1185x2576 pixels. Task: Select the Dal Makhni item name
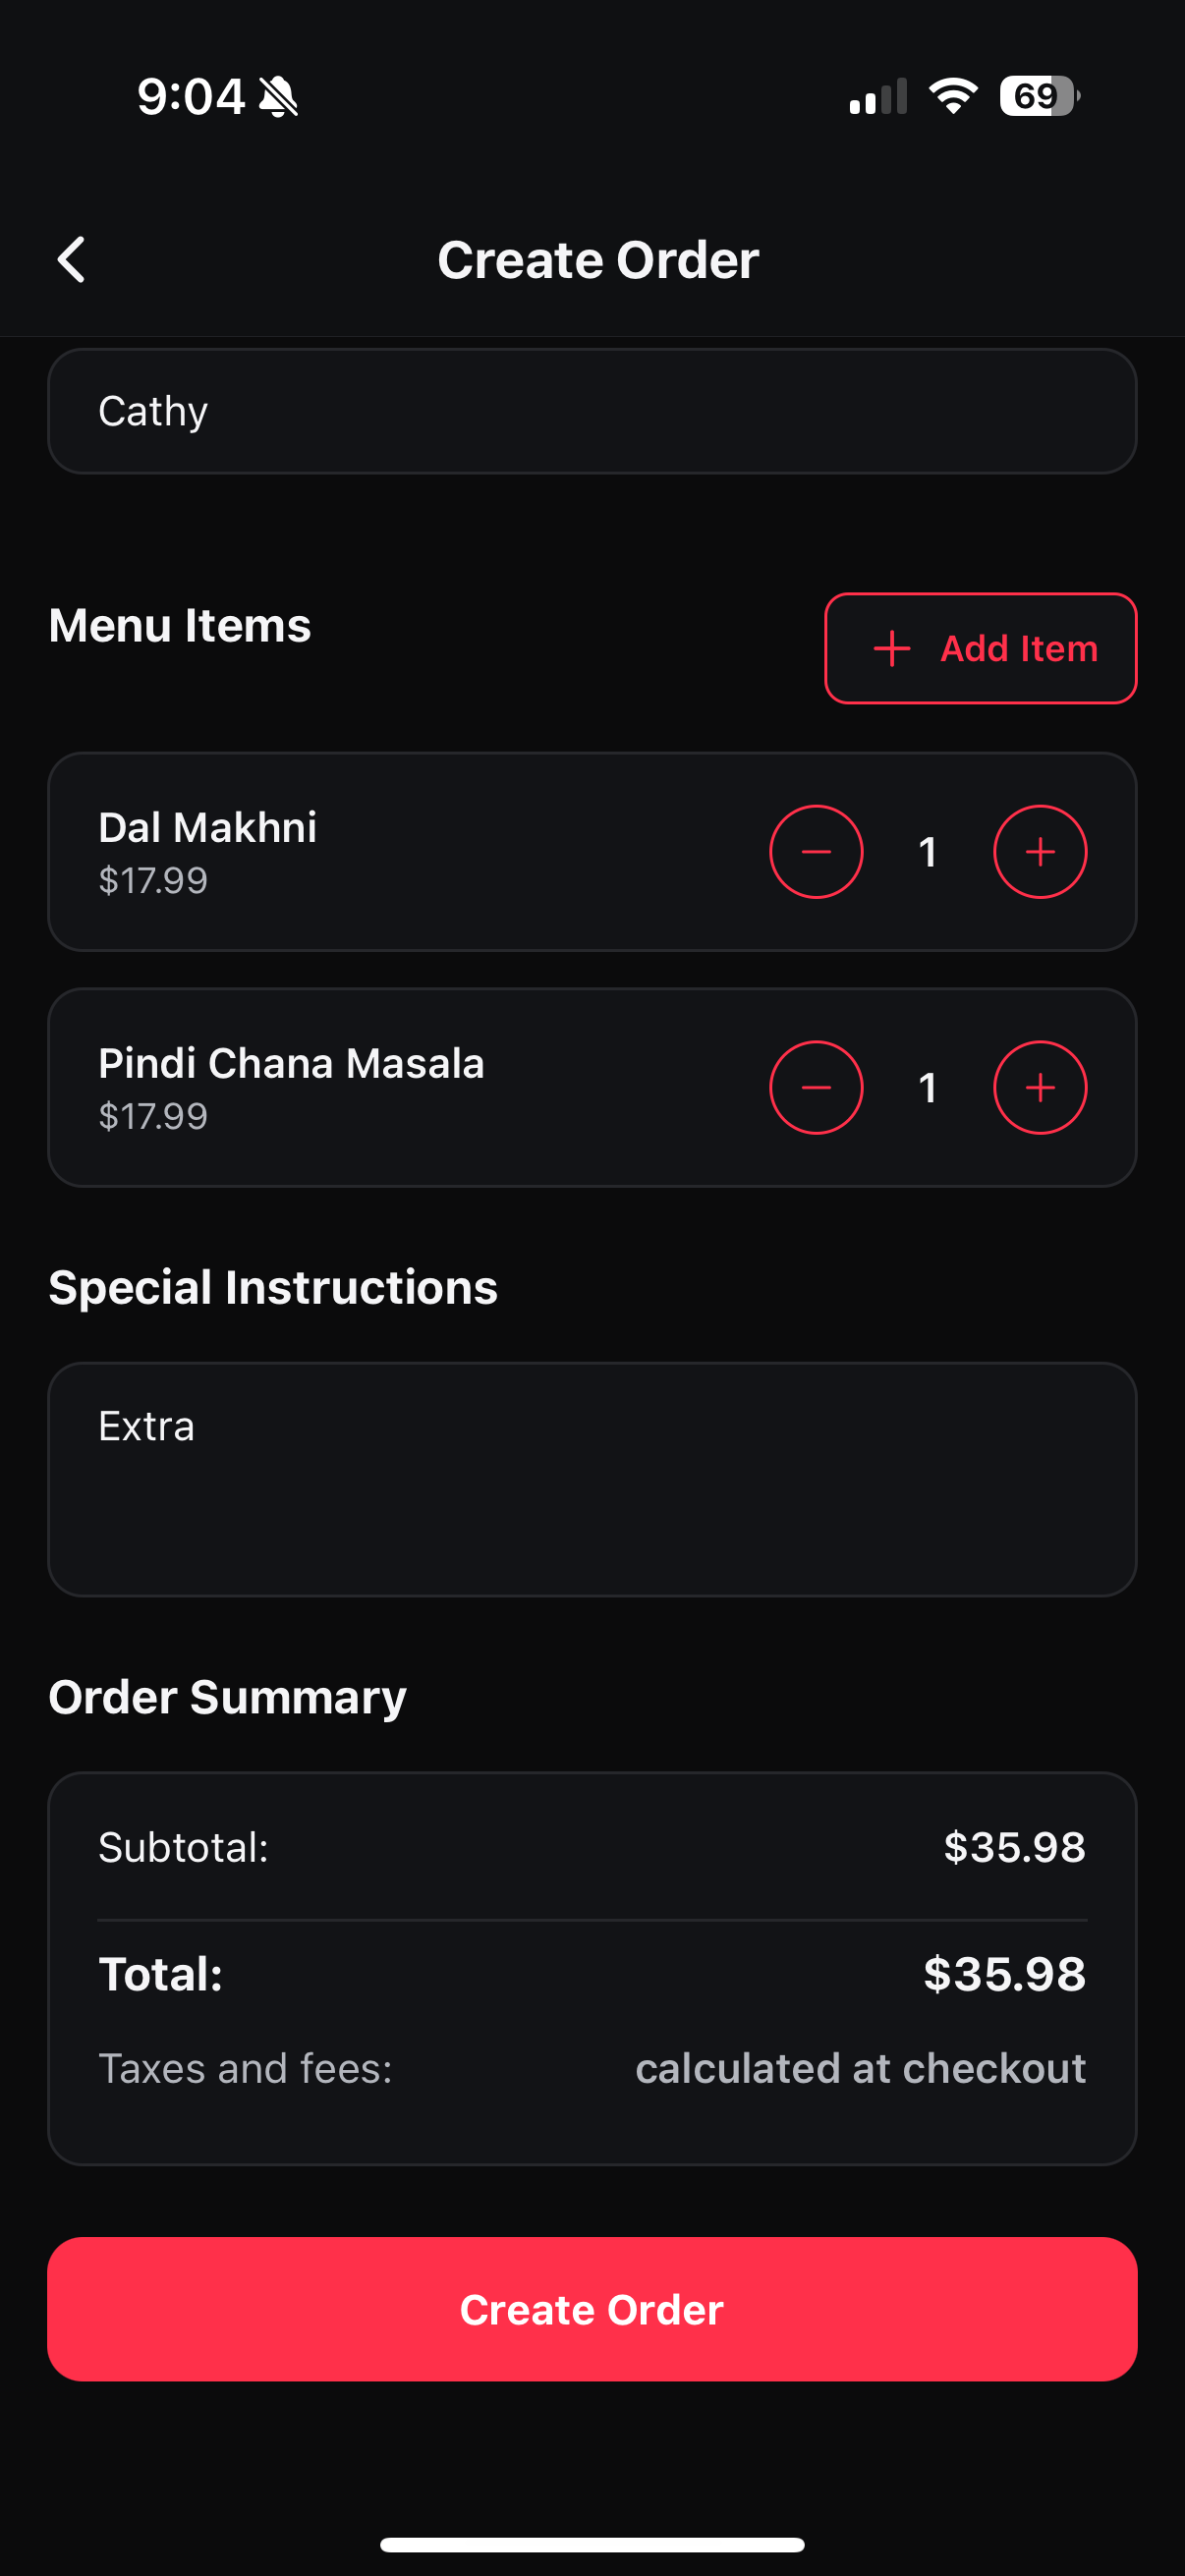click(x=208, y=828)
